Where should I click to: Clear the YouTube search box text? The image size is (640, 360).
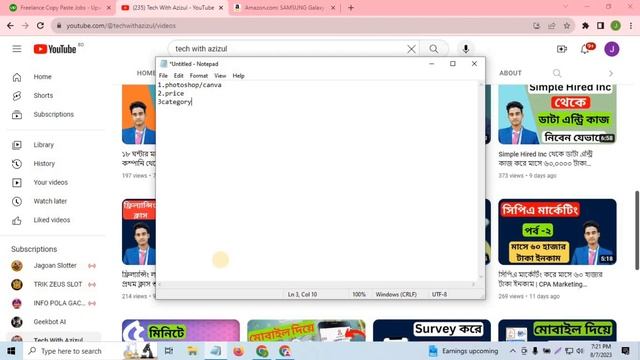point(411,49)
